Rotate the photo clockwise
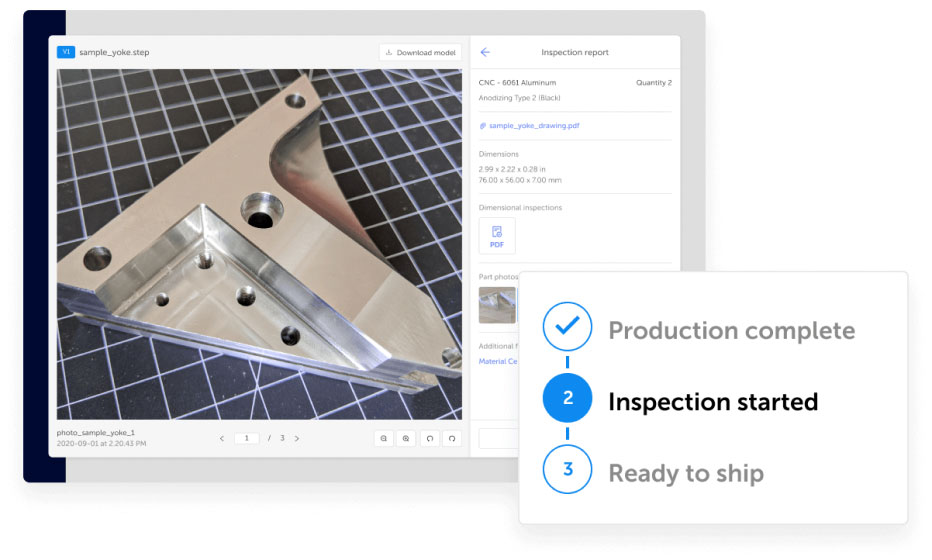The height and width of the screenshot is (560, 932). click(x=452, y=438)
